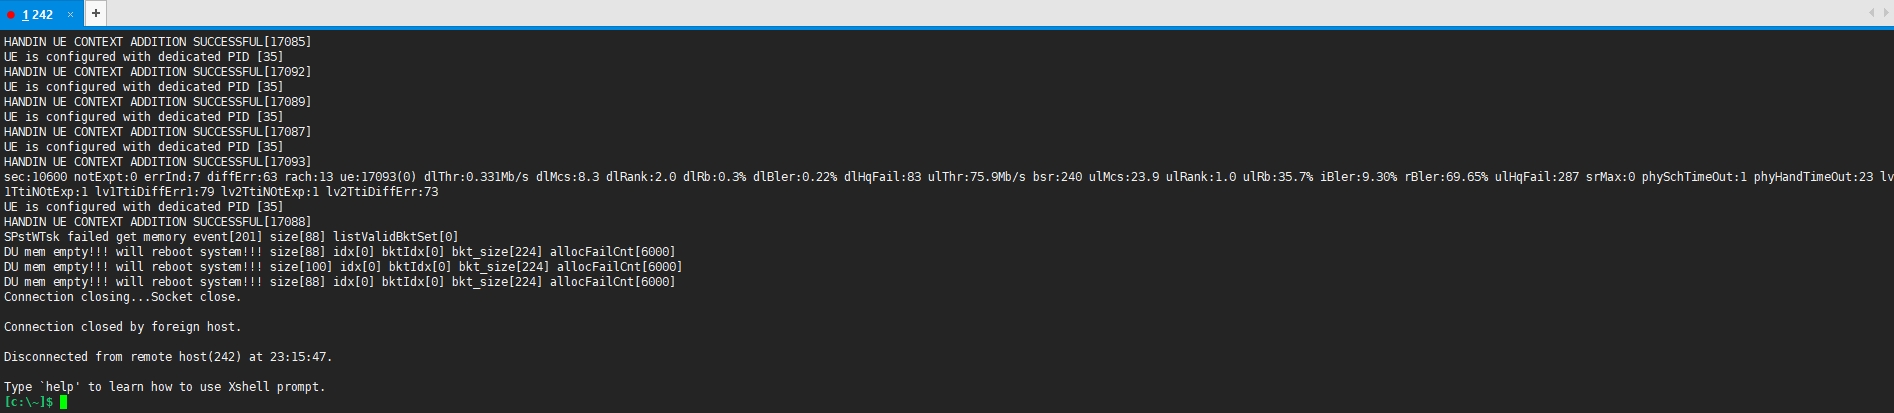
Task: Click the 'DU mem empty' line with size[100]
Action: (x=343, y=267)
